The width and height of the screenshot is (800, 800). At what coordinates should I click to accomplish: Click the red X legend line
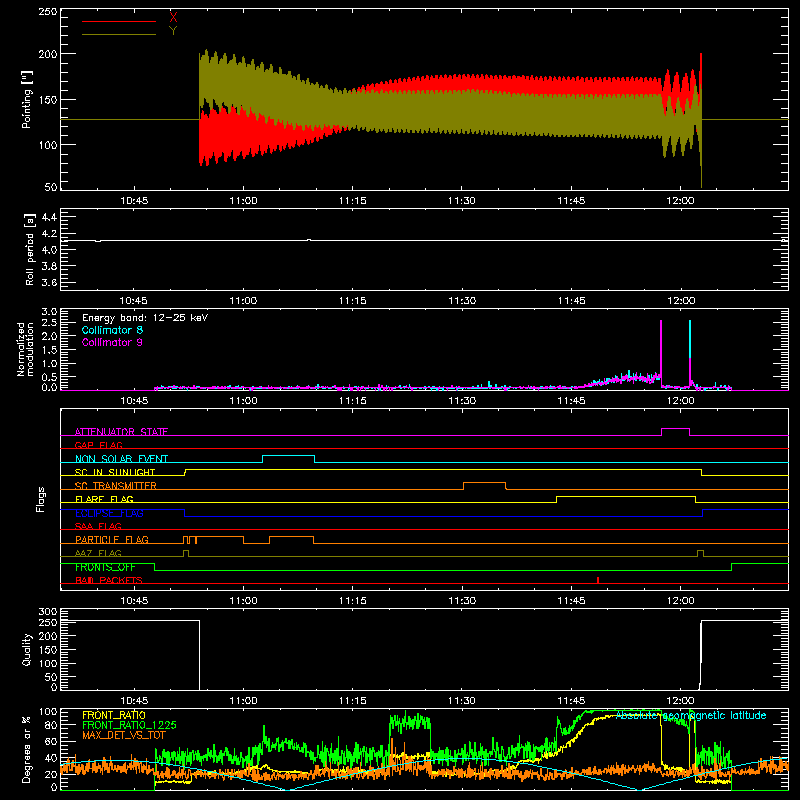(x=119, y=21)
